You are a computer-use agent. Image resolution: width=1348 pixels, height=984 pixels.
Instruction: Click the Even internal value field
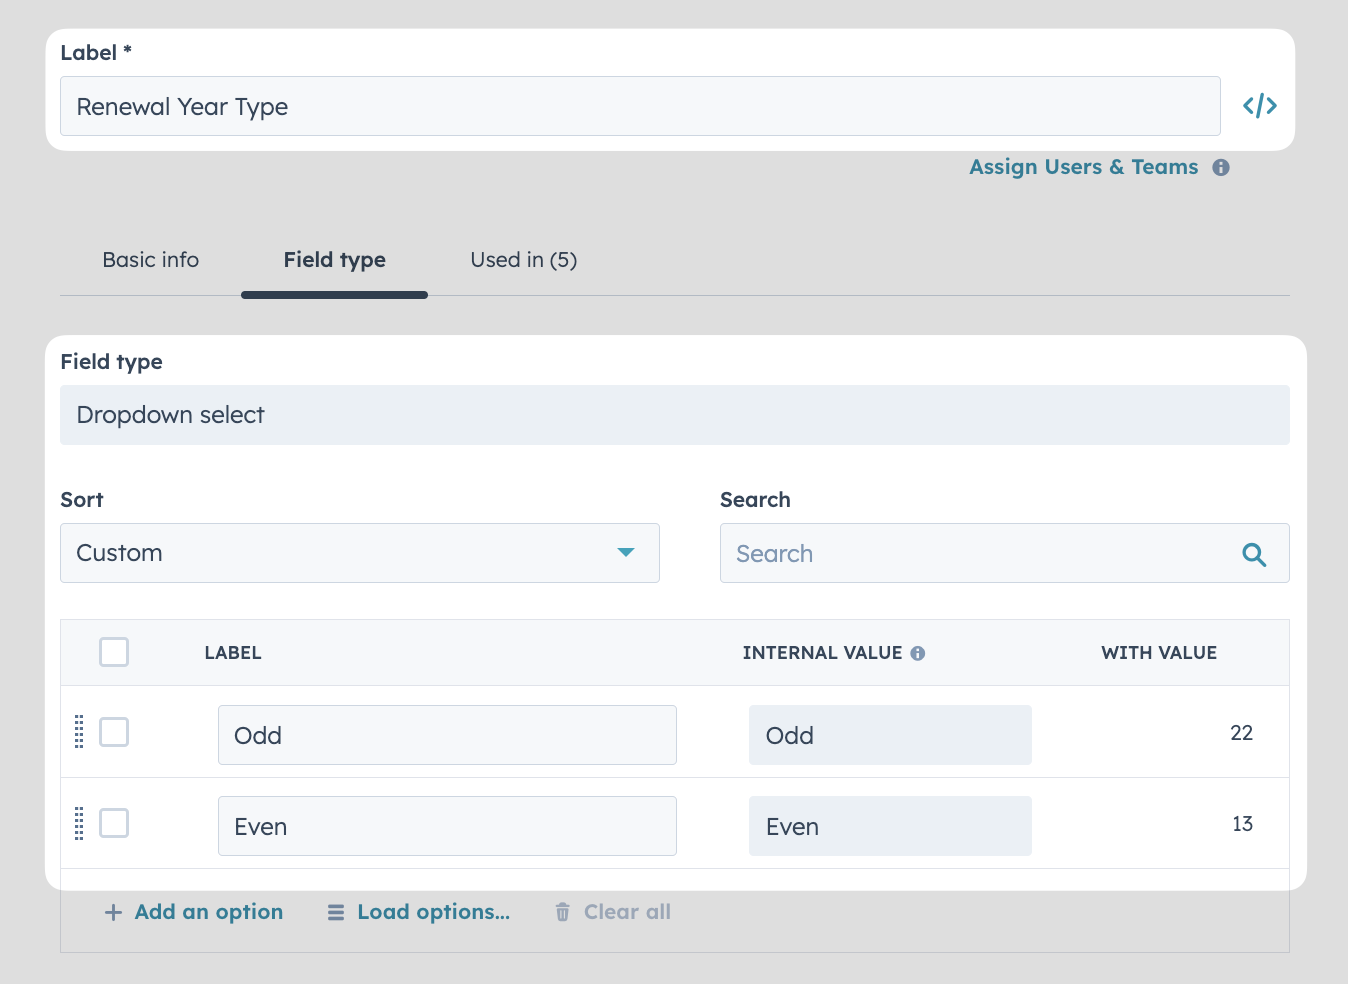click(x=890, y=826)
